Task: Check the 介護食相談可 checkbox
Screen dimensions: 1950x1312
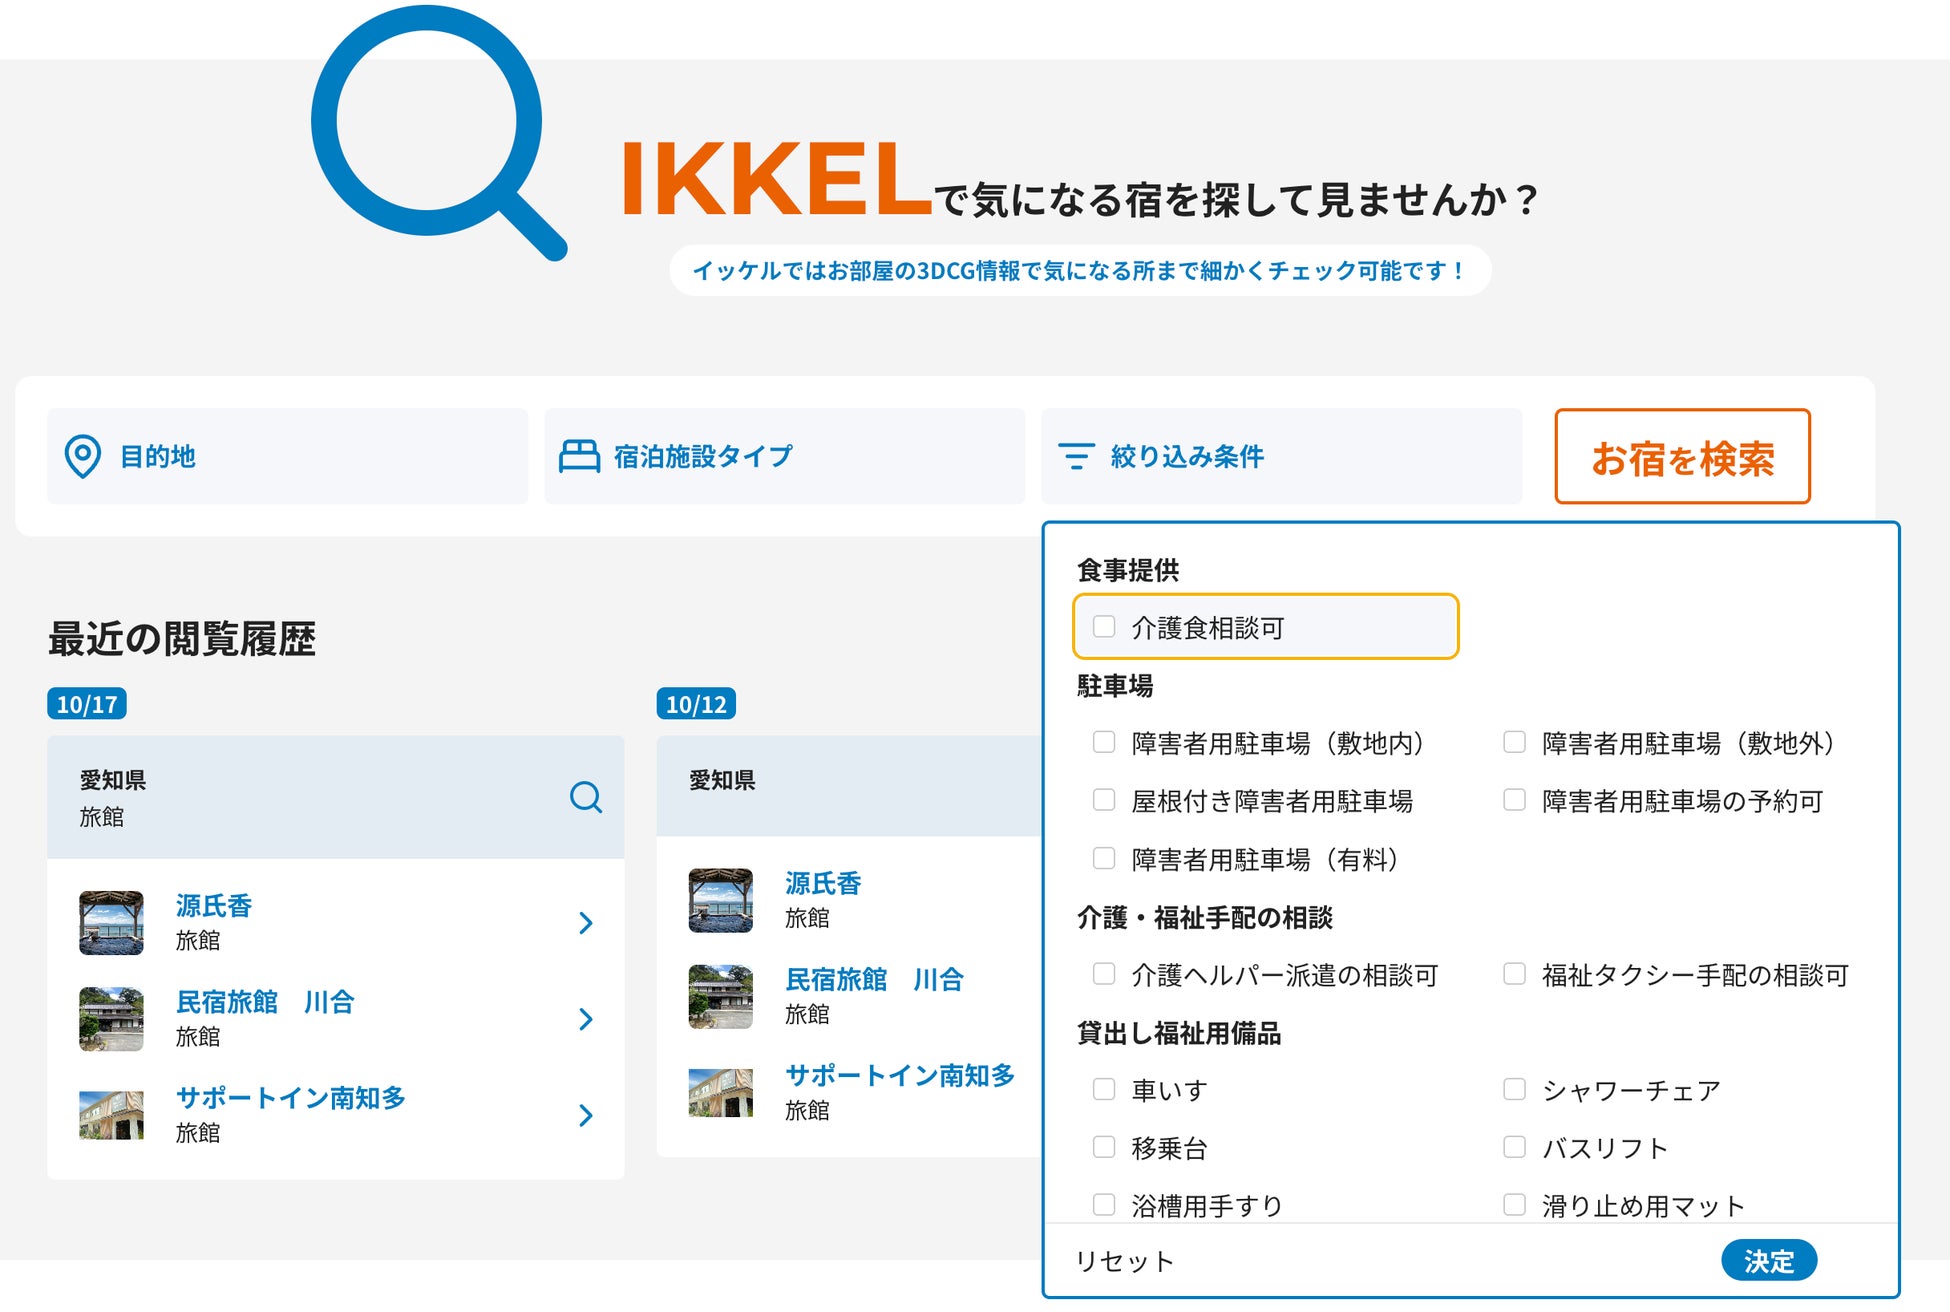Action: pyautogui.click(x=1104, y=627)
